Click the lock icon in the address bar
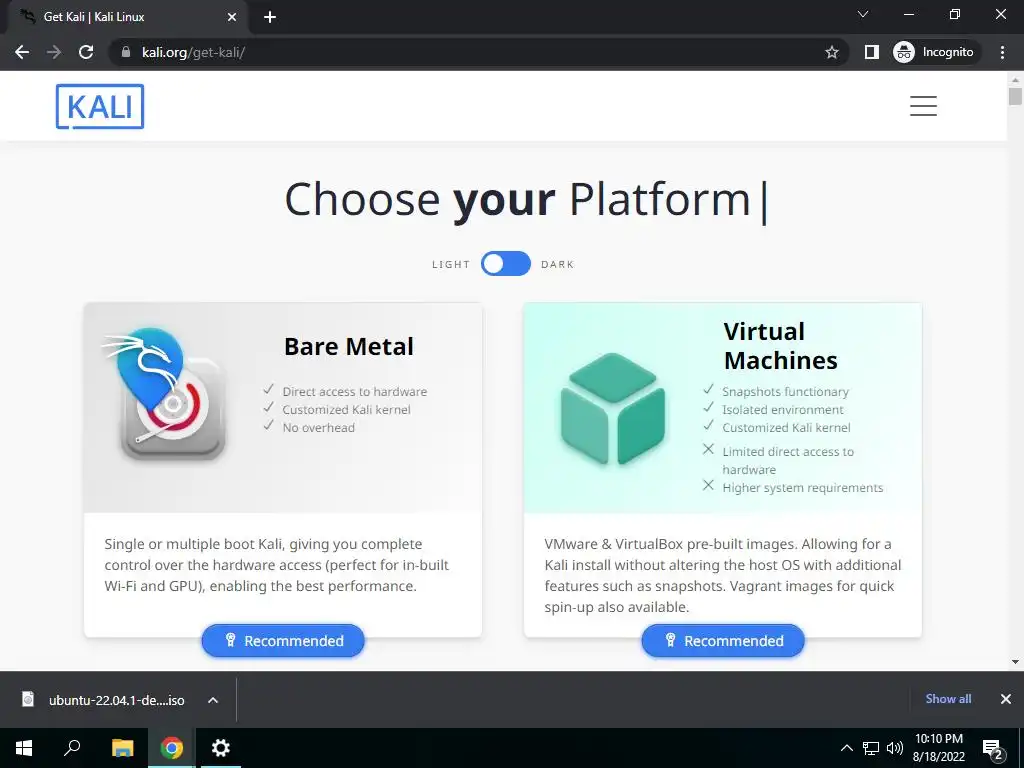The height and width of the screenshot is (768, 1024). click(x=125, y=52)
